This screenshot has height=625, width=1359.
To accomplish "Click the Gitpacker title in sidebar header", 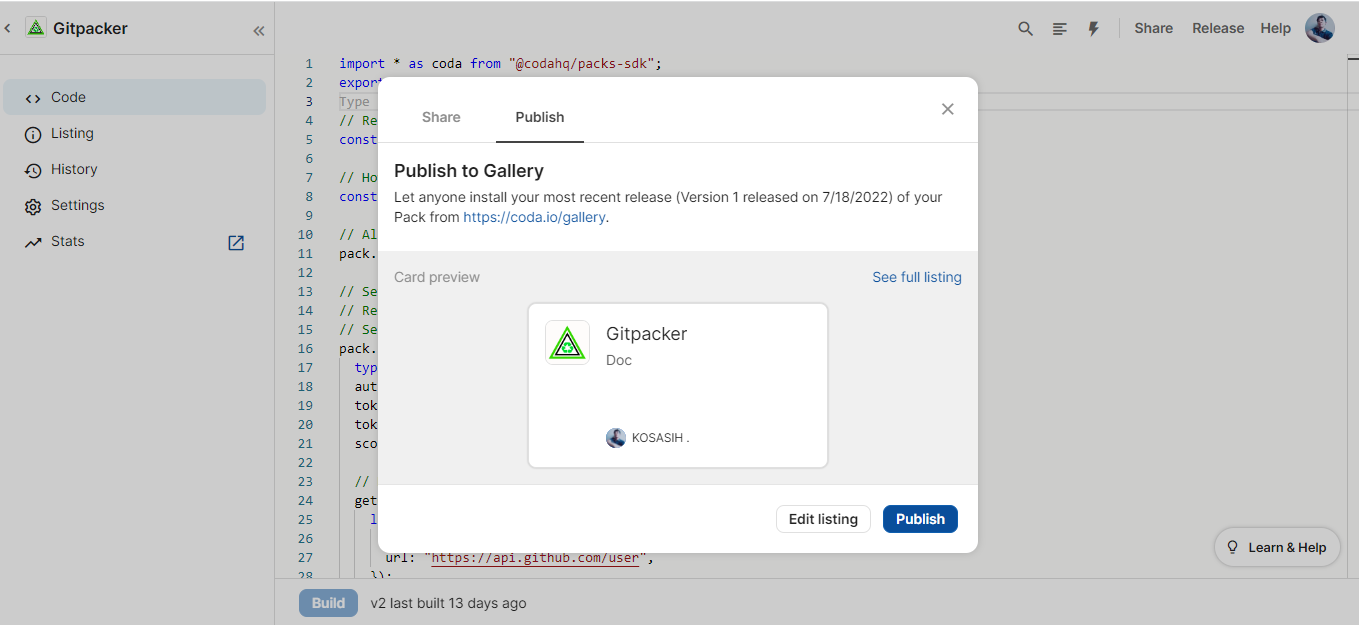I will click(x=90, y=29).
